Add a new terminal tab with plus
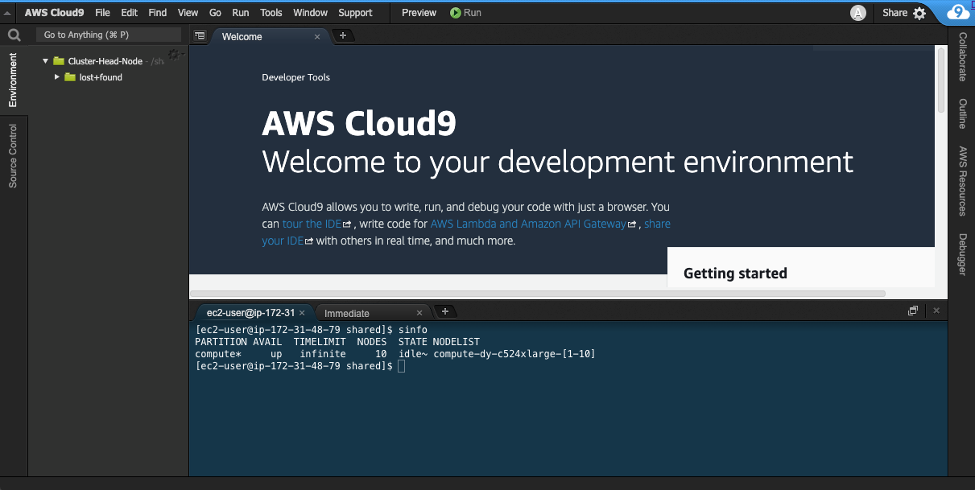The height and width of the screenshot is (491, 977). click(x=445, y=312)
